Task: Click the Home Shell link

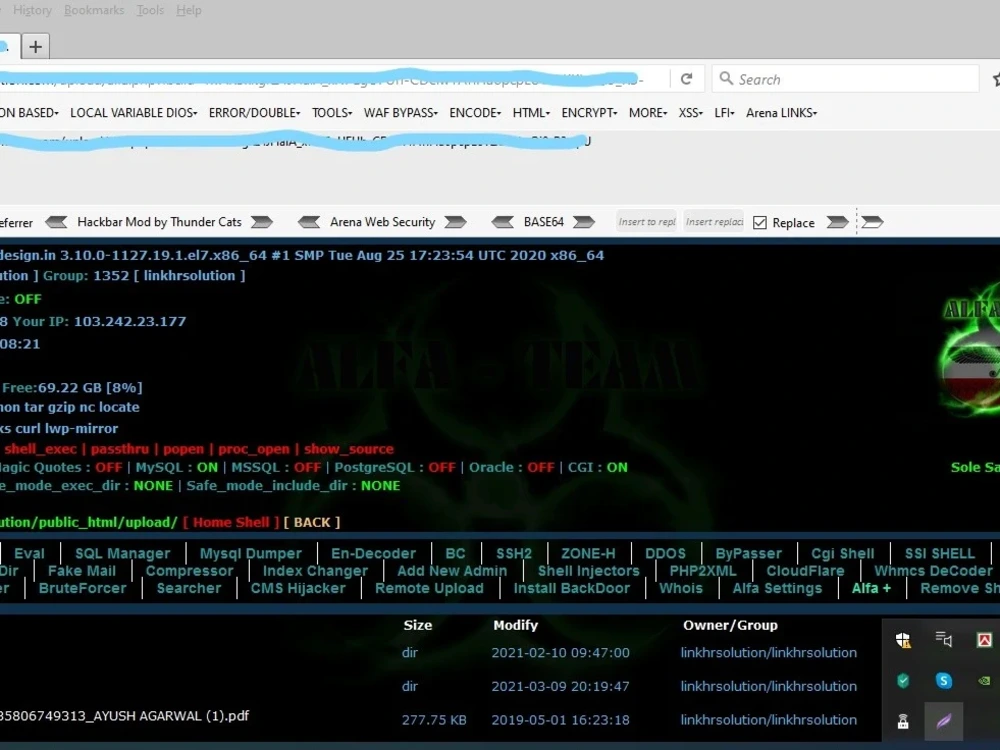Action: [x=231, y=522]
